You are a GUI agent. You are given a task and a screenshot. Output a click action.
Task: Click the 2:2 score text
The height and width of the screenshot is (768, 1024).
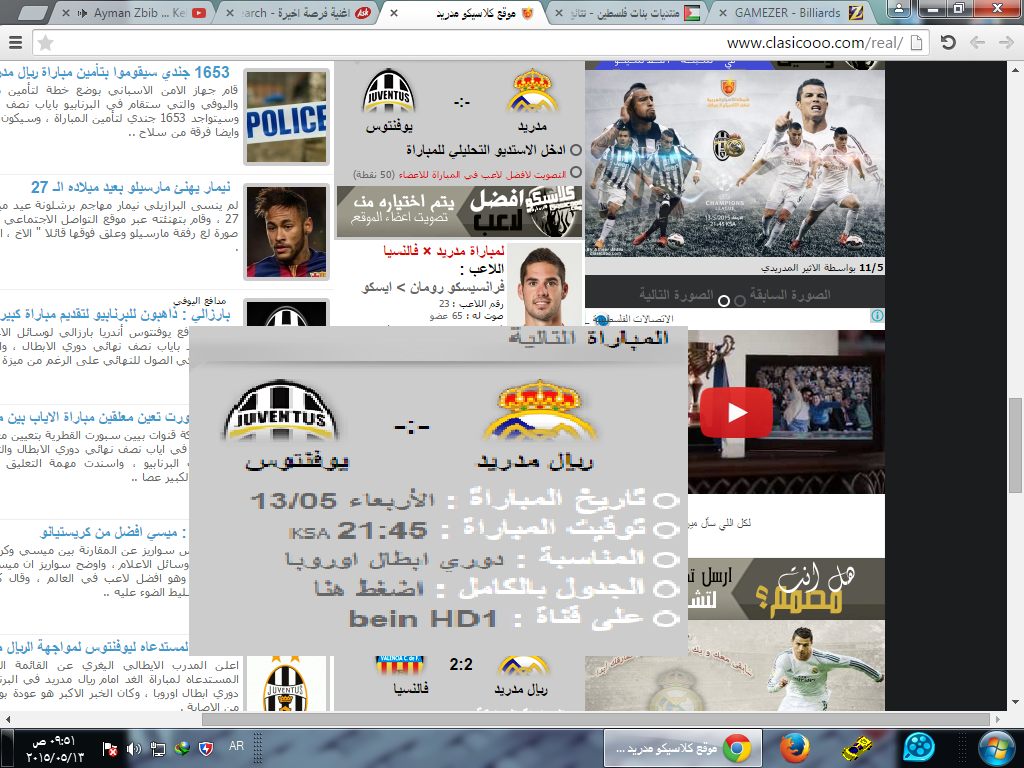point(460,664)
